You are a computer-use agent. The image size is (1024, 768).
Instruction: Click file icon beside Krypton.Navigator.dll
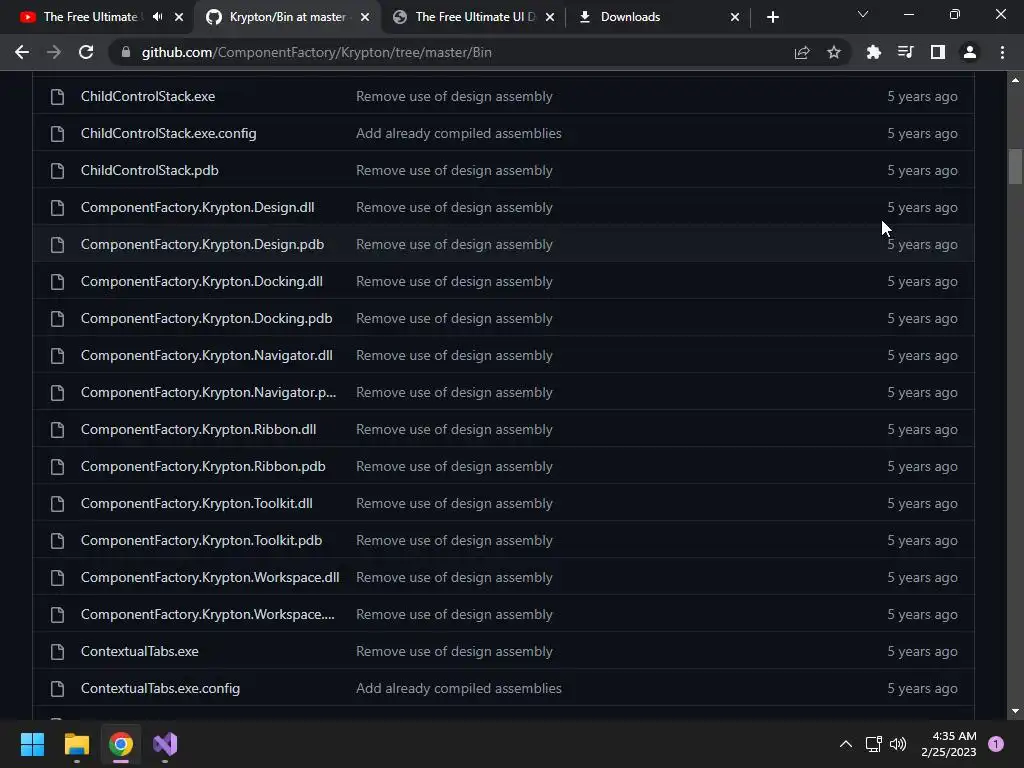(x=57, y=355)
